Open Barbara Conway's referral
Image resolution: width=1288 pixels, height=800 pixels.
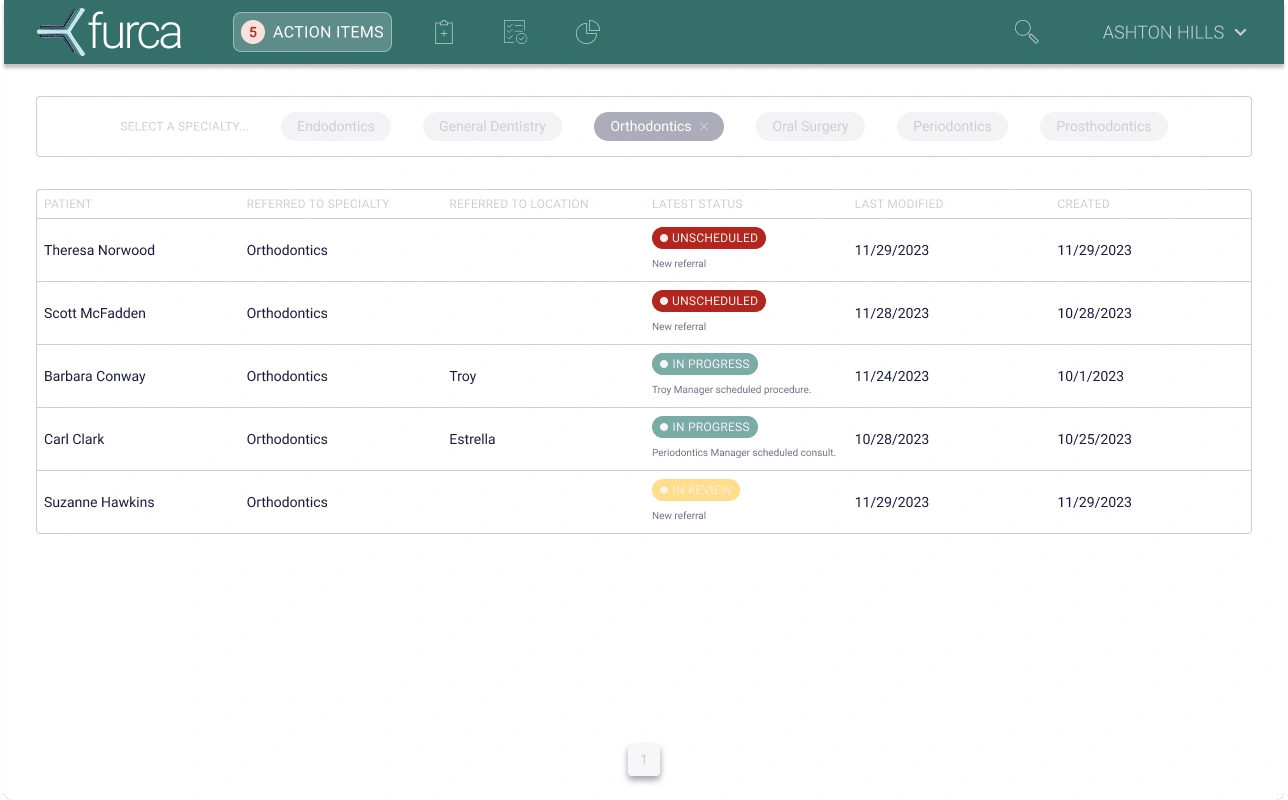[644, 376]
